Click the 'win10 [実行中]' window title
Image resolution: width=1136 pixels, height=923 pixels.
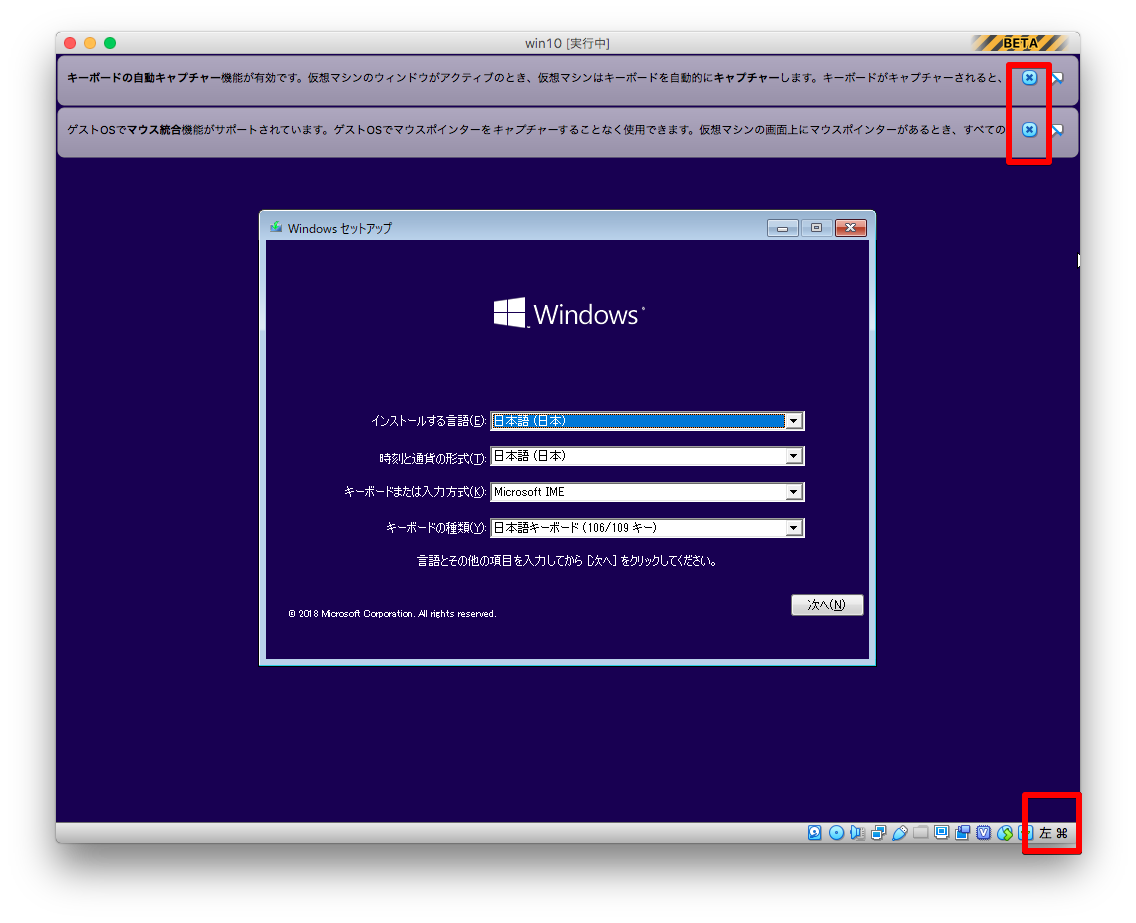tap(567, 43)
